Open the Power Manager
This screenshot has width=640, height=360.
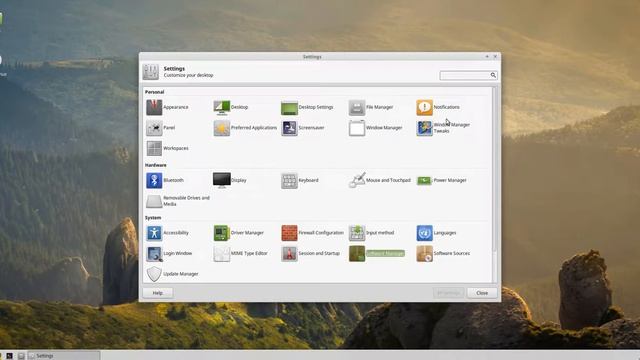click(442, 180)
